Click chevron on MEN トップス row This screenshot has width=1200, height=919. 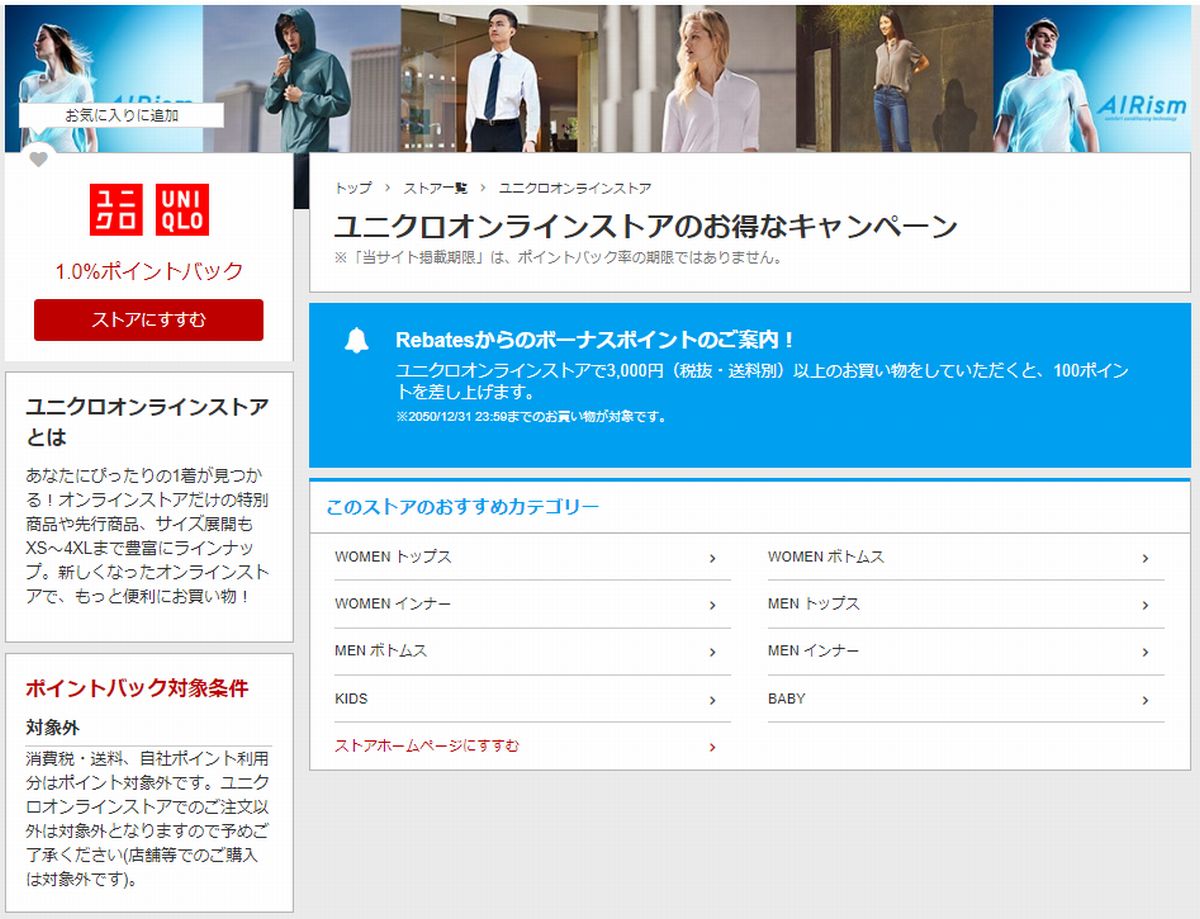click(x=1146, y=606)
